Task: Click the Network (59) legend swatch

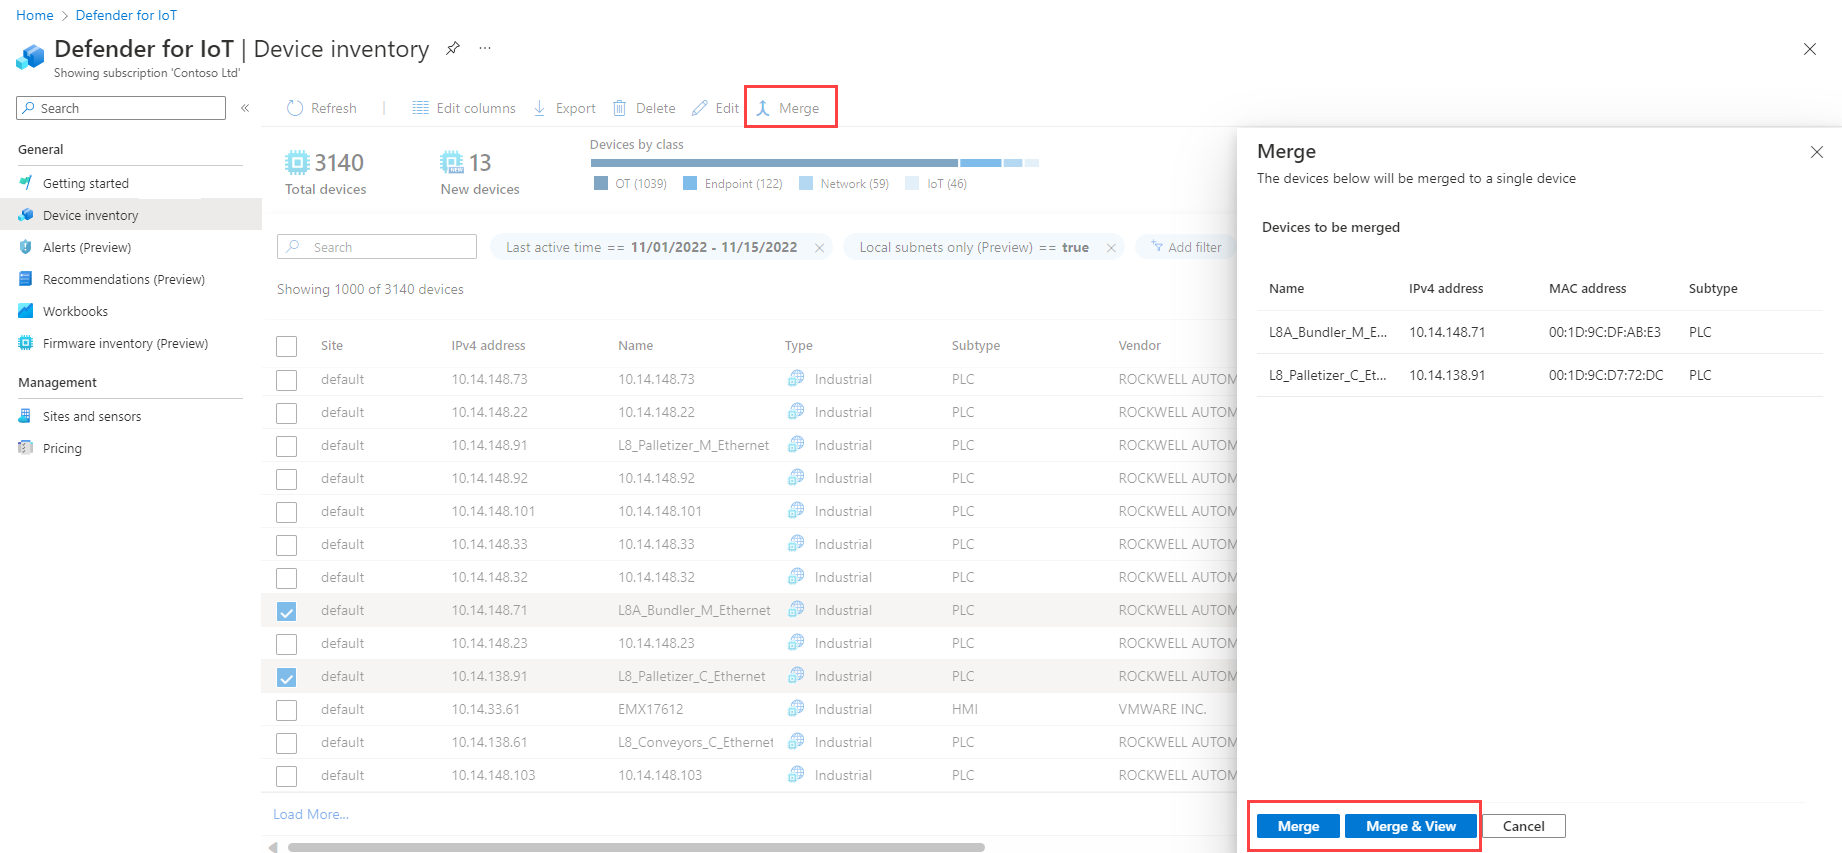Action: (806, 183)
